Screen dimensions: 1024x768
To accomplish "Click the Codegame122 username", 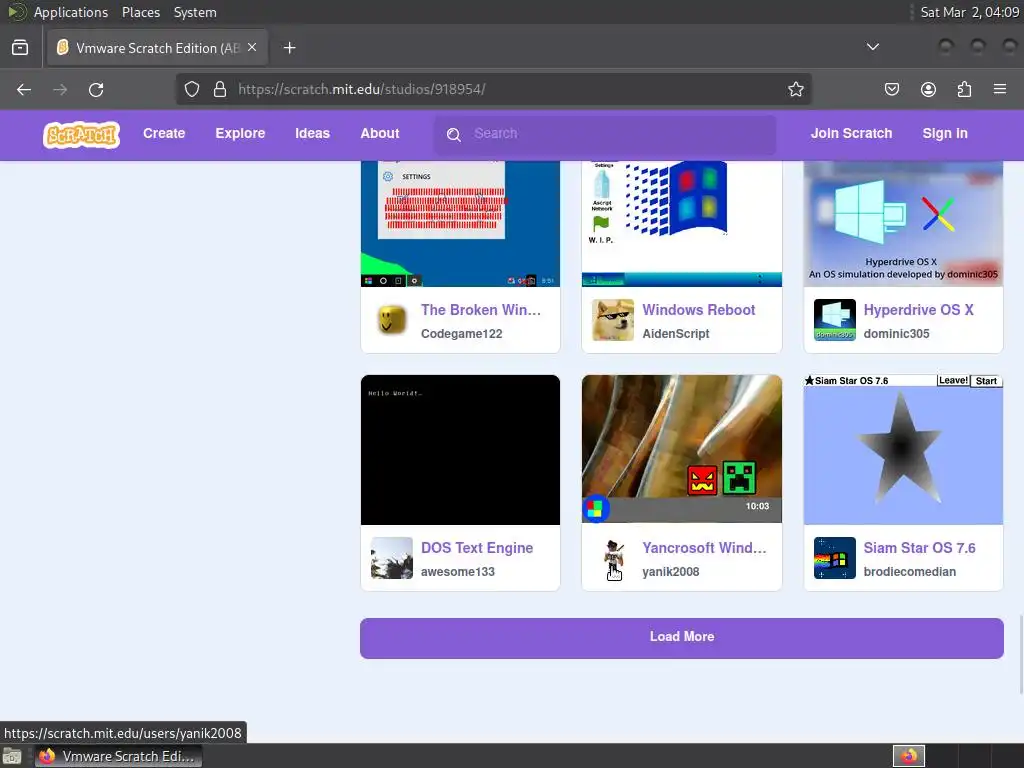I will pos(461,334).
